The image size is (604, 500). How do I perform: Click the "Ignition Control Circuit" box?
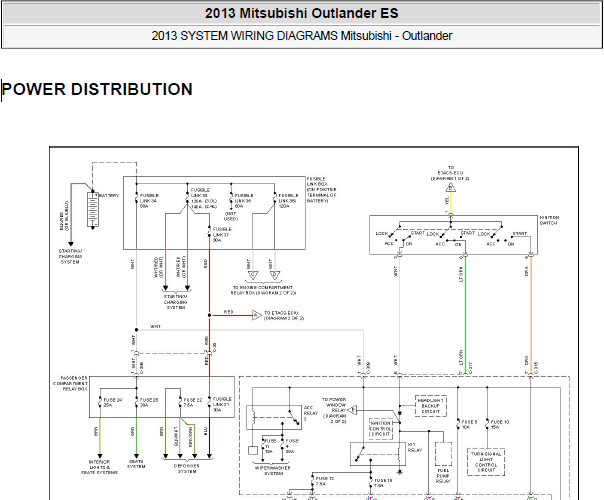tap(381, 428)
